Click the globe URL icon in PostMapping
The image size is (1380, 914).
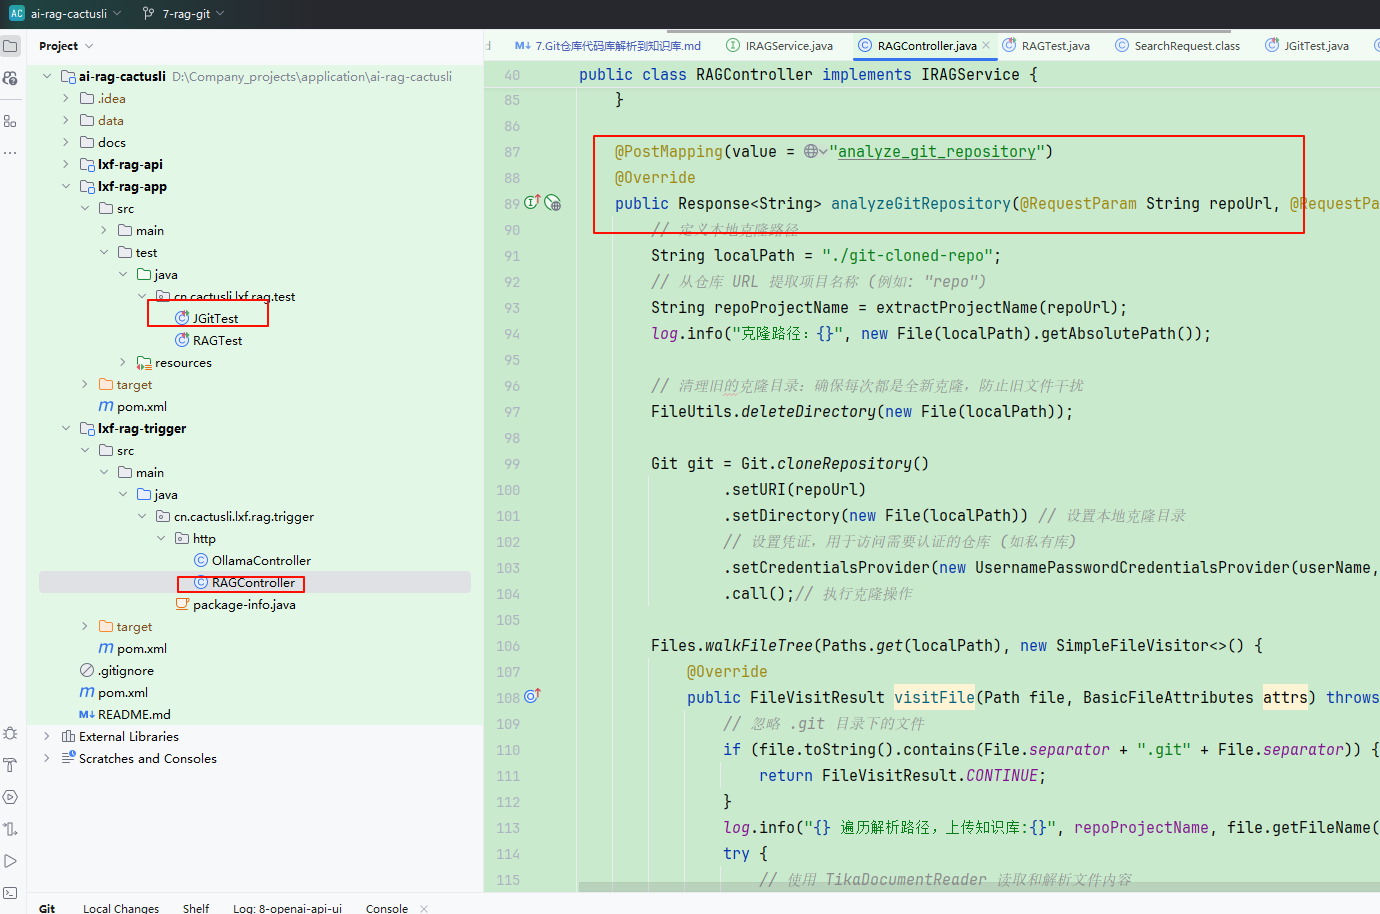click(811, 152)
